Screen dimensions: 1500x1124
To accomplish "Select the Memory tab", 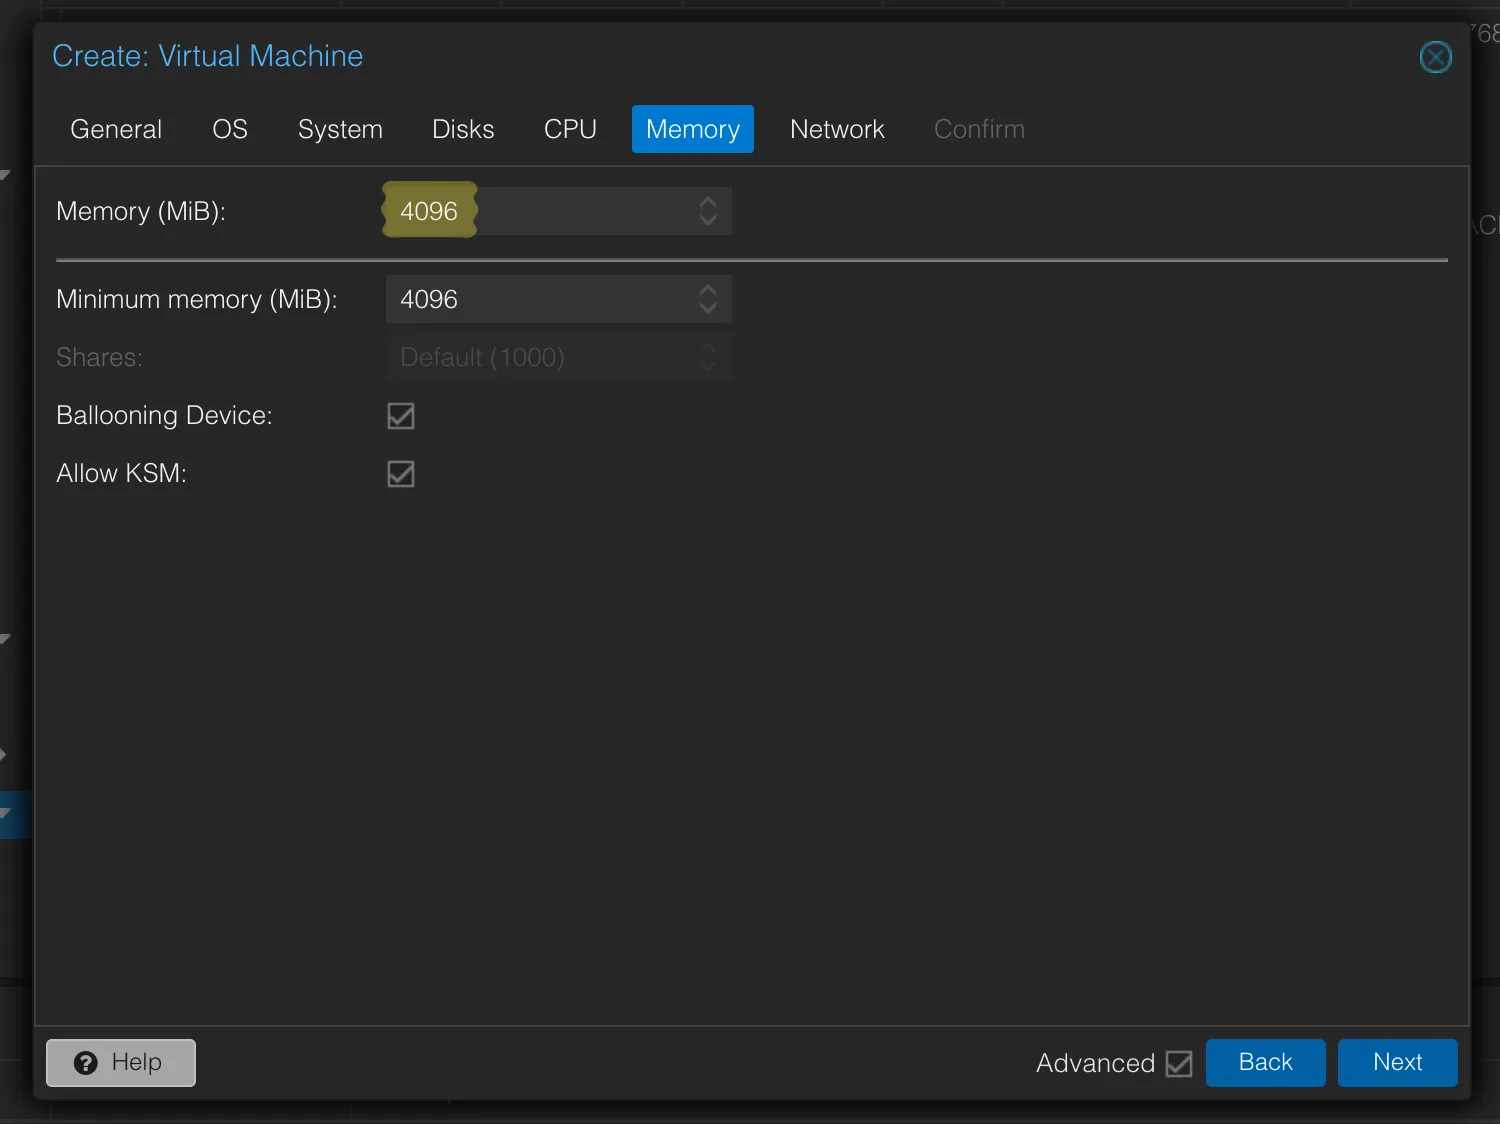I will (x=693, y=129).
